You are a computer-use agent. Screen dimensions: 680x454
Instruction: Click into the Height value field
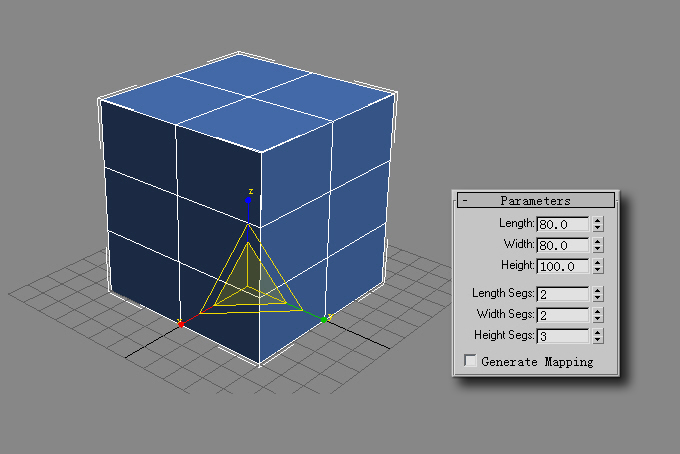tap(563, 266)
